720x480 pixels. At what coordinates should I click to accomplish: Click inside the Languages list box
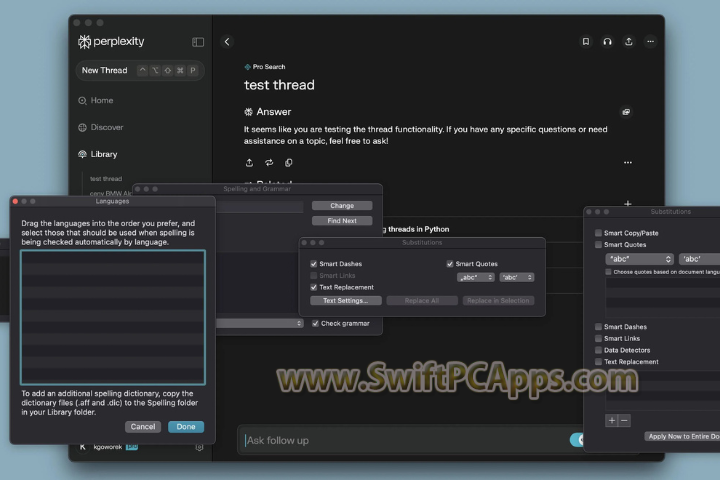click(113, 317)
